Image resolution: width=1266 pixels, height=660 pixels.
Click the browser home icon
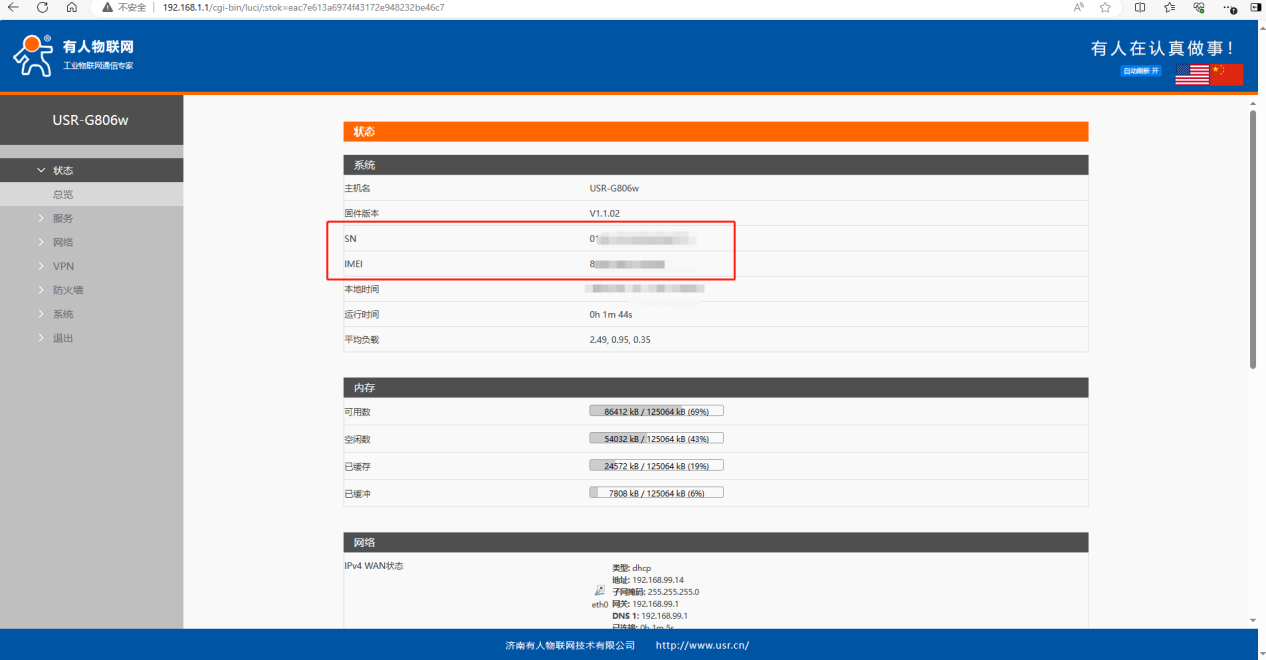click(x=72, y=7)
